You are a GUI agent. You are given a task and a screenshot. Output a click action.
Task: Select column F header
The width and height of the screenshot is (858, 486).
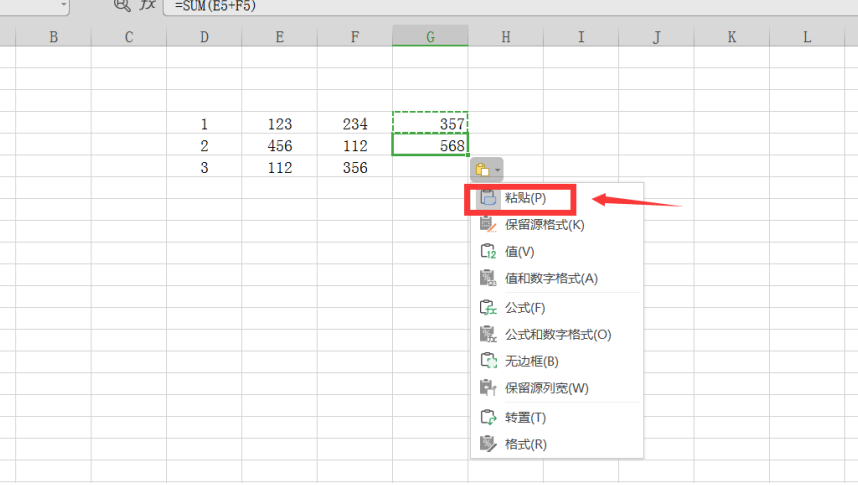click(355, 37)
